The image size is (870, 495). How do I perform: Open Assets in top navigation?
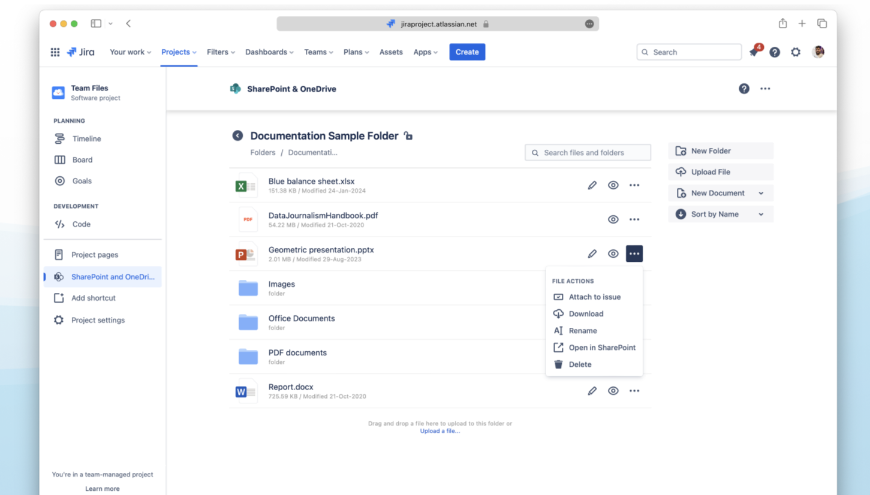[391, 52]
